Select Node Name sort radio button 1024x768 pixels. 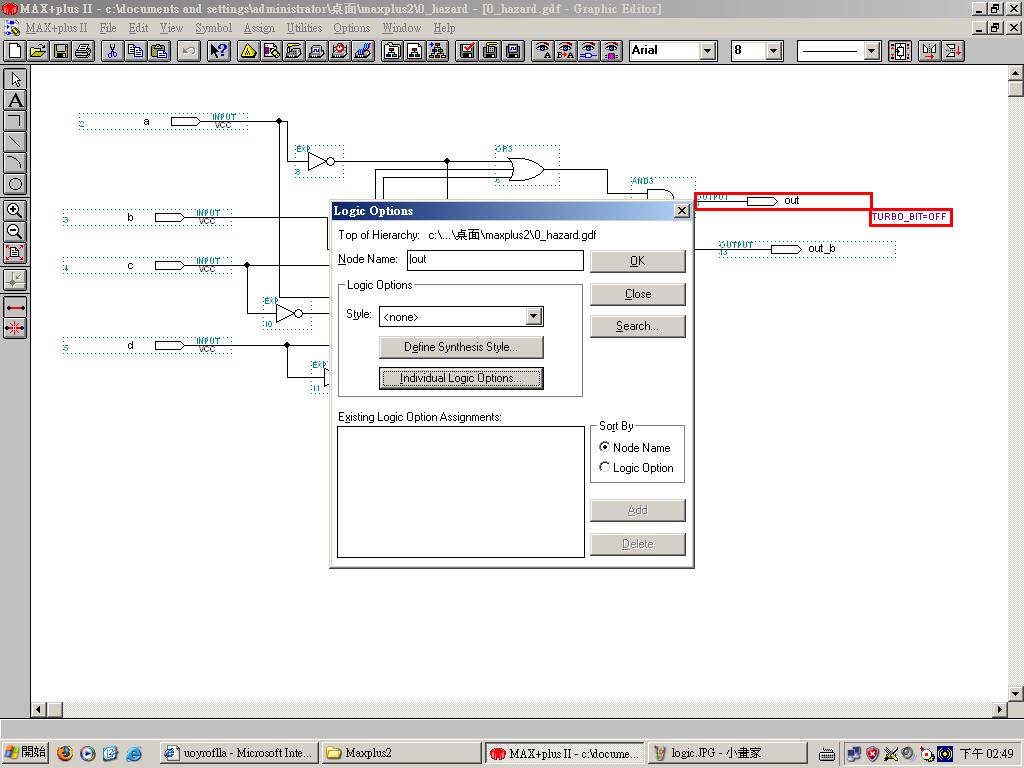point(604,447)
